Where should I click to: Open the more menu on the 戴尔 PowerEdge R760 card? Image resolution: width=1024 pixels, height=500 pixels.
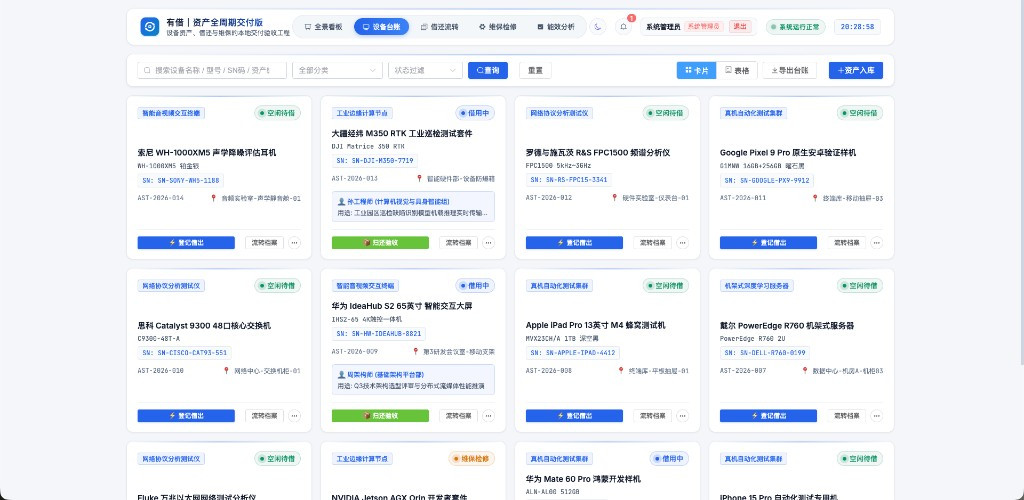pos(876,415)
